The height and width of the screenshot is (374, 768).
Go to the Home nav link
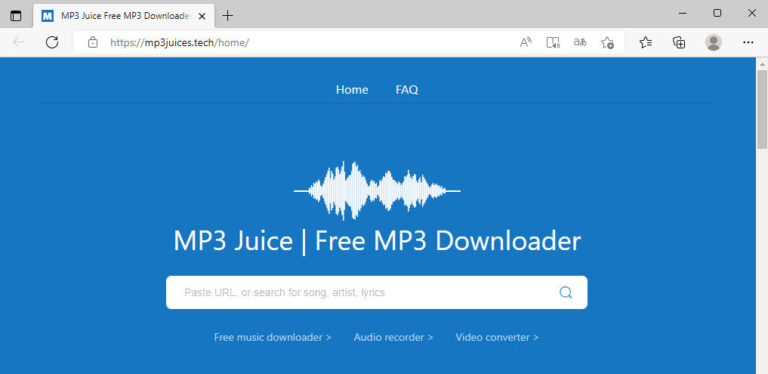click(352, 90)
